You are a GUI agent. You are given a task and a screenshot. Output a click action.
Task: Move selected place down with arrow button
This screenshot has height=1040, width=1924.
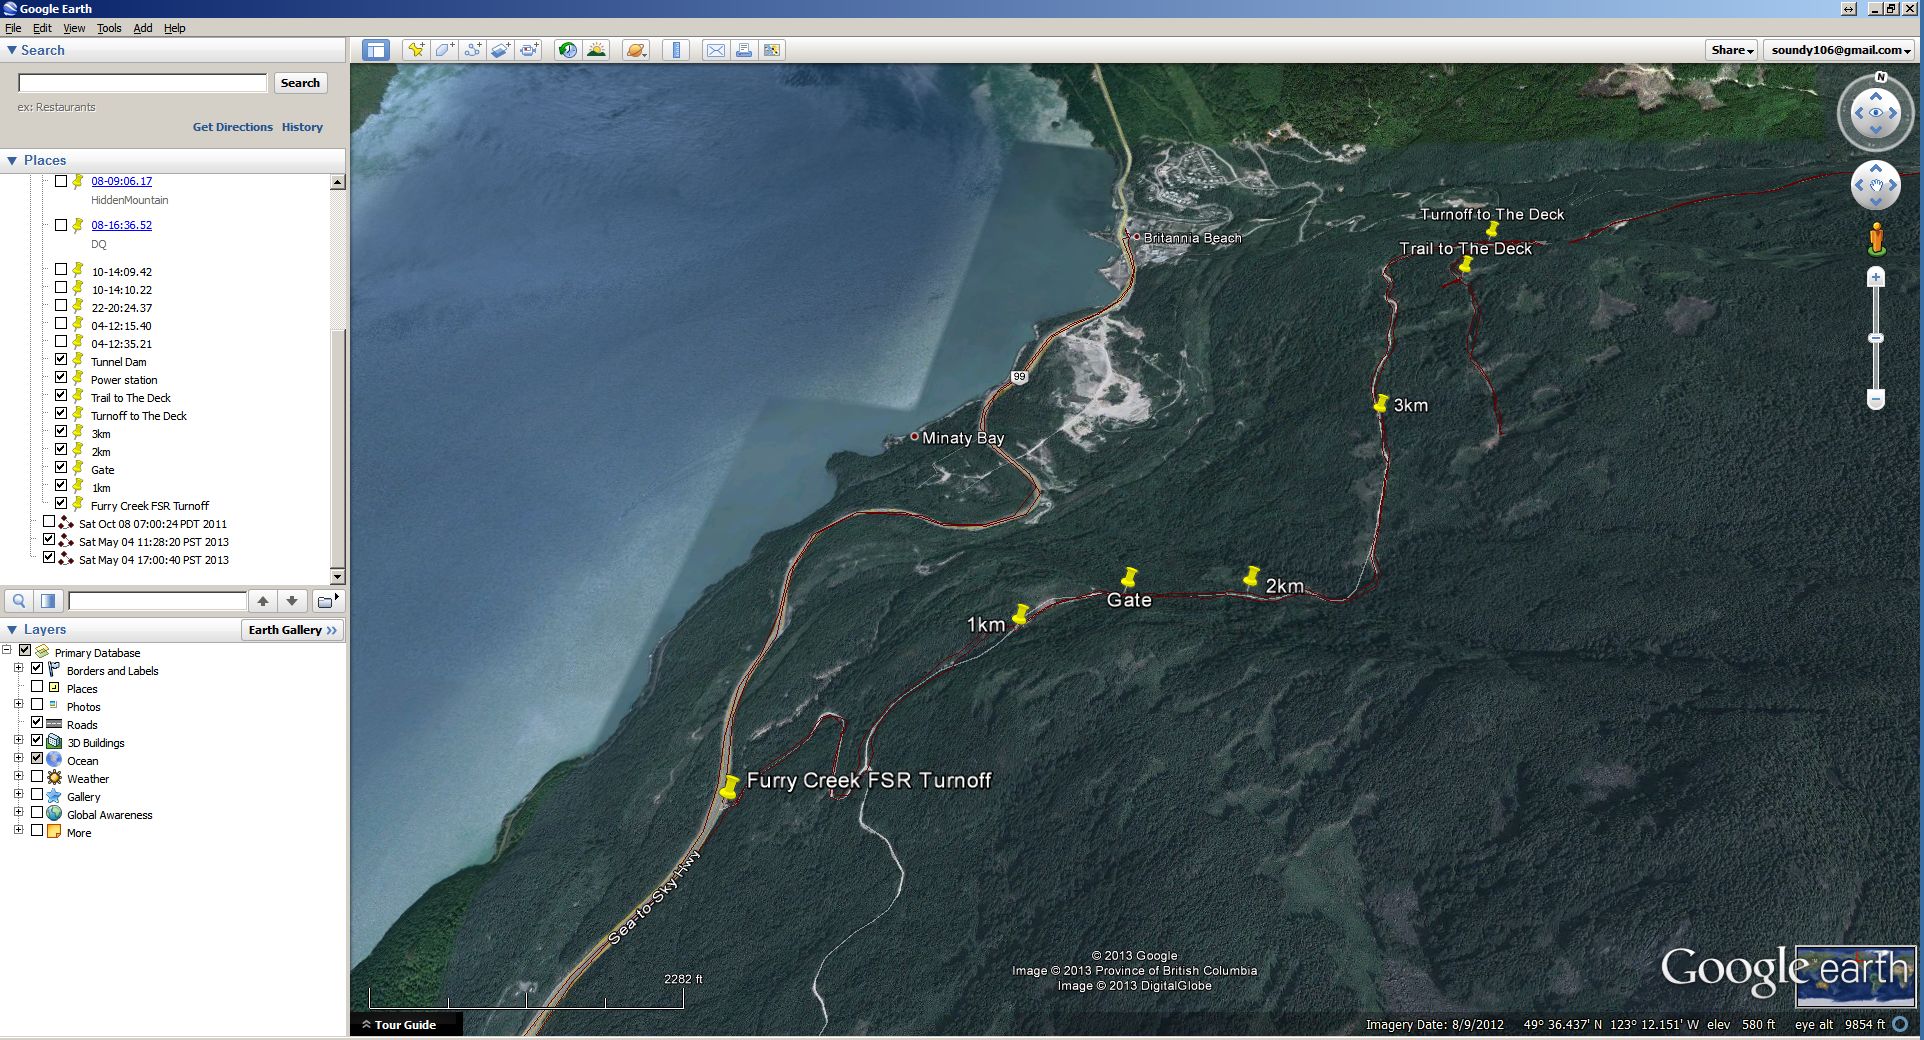pyautogui.click(x=292, y=601)
